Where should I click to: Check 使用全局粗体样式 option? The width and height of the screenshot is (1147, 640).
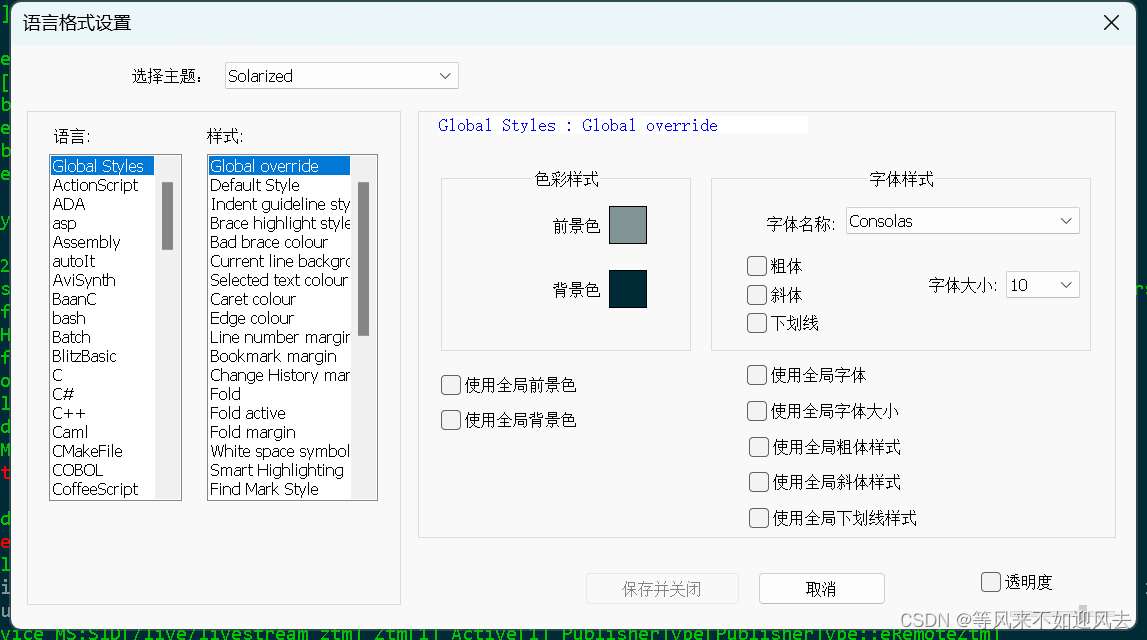[757, 446]
